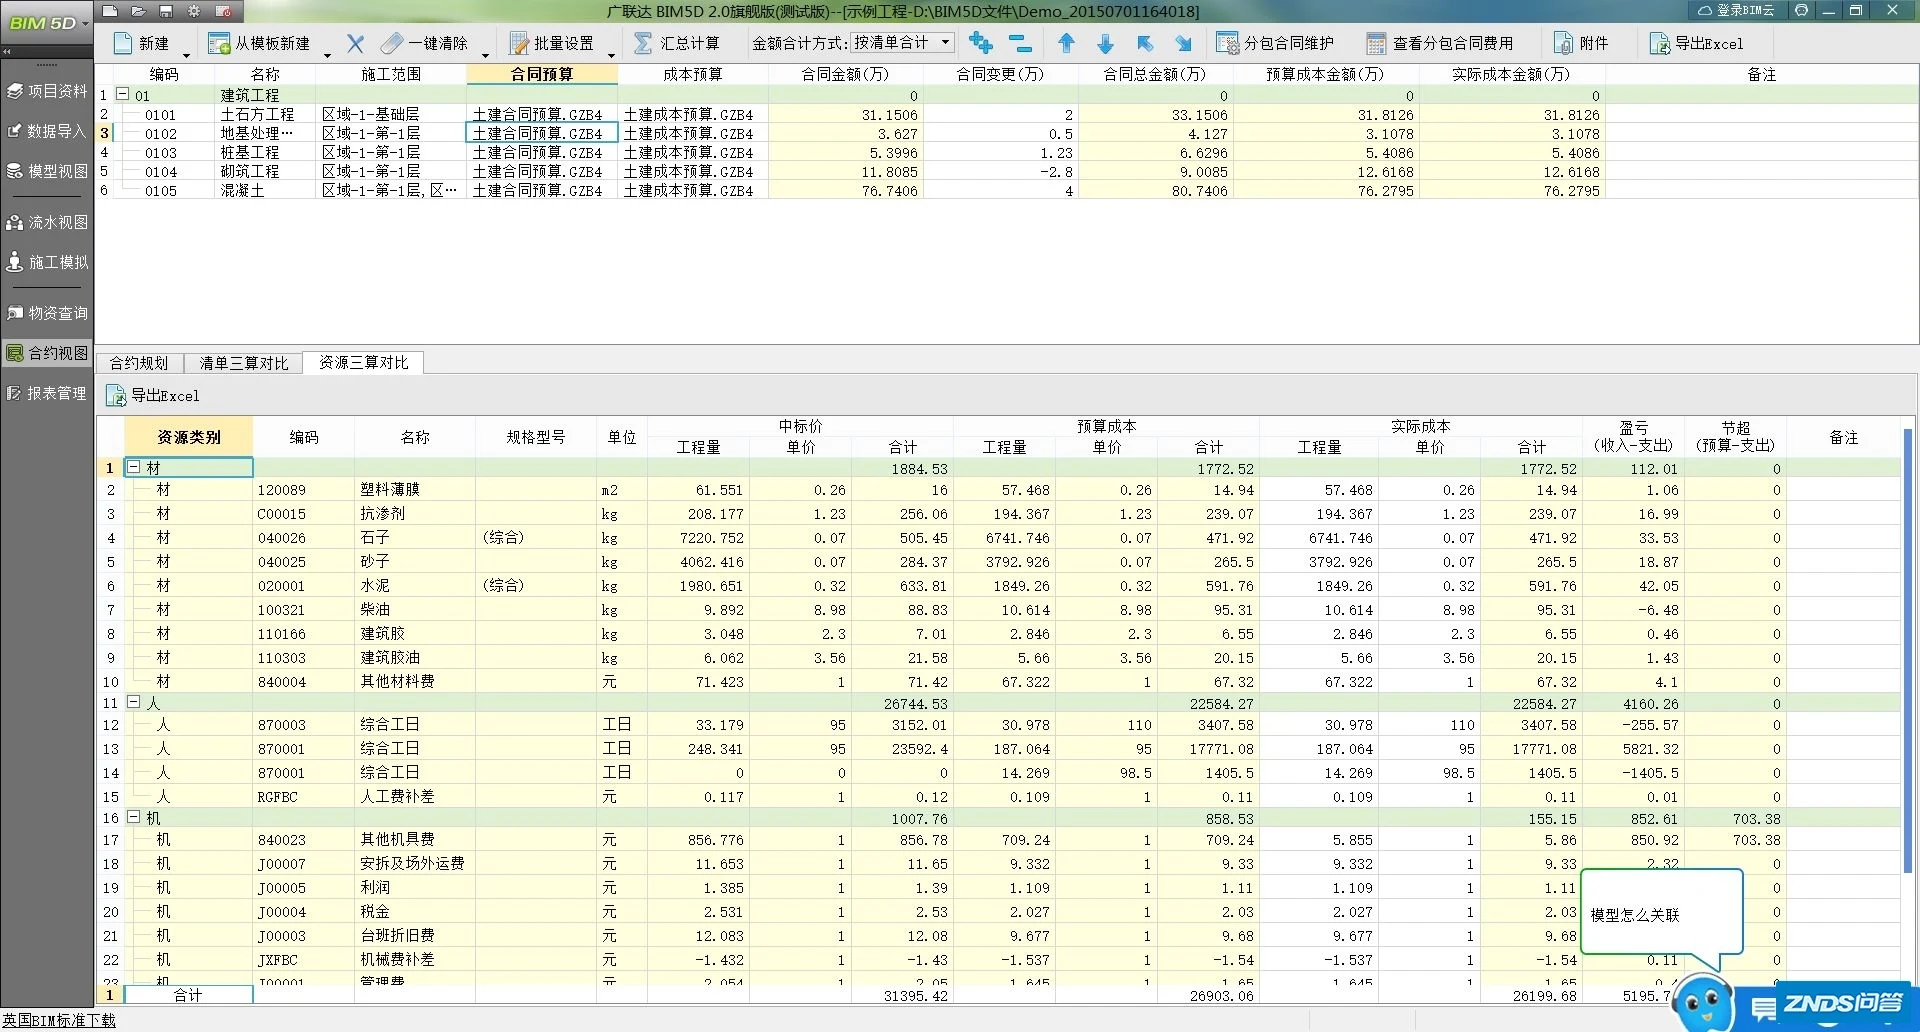Switch to 物资查询 in the sidebar

click(x=47, y=311)
